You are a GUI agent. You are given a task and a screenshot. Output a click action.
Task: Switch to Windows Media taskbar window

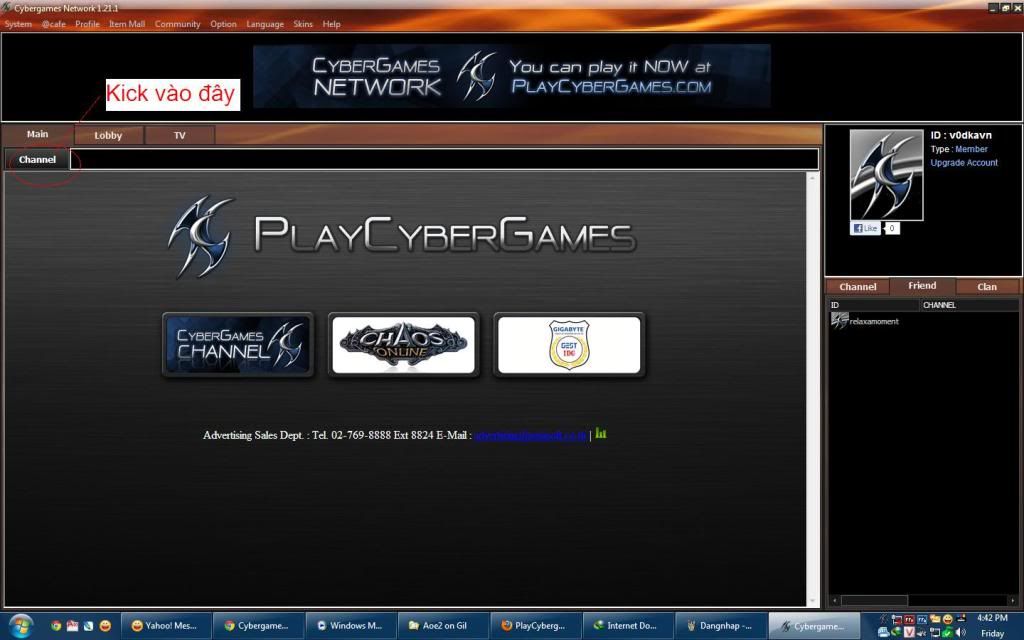click(351, 626)
